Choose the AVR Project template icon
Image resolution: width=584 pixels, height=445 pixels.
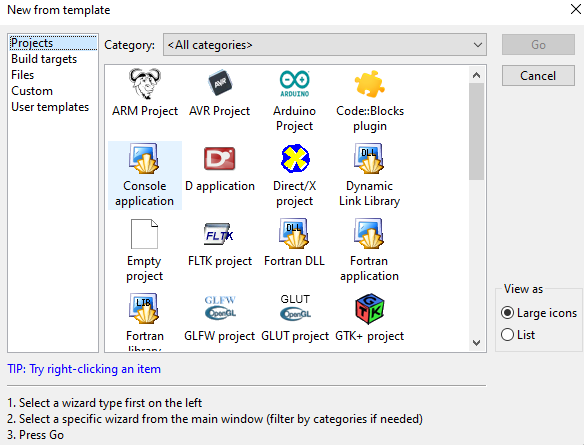(220, 83)
